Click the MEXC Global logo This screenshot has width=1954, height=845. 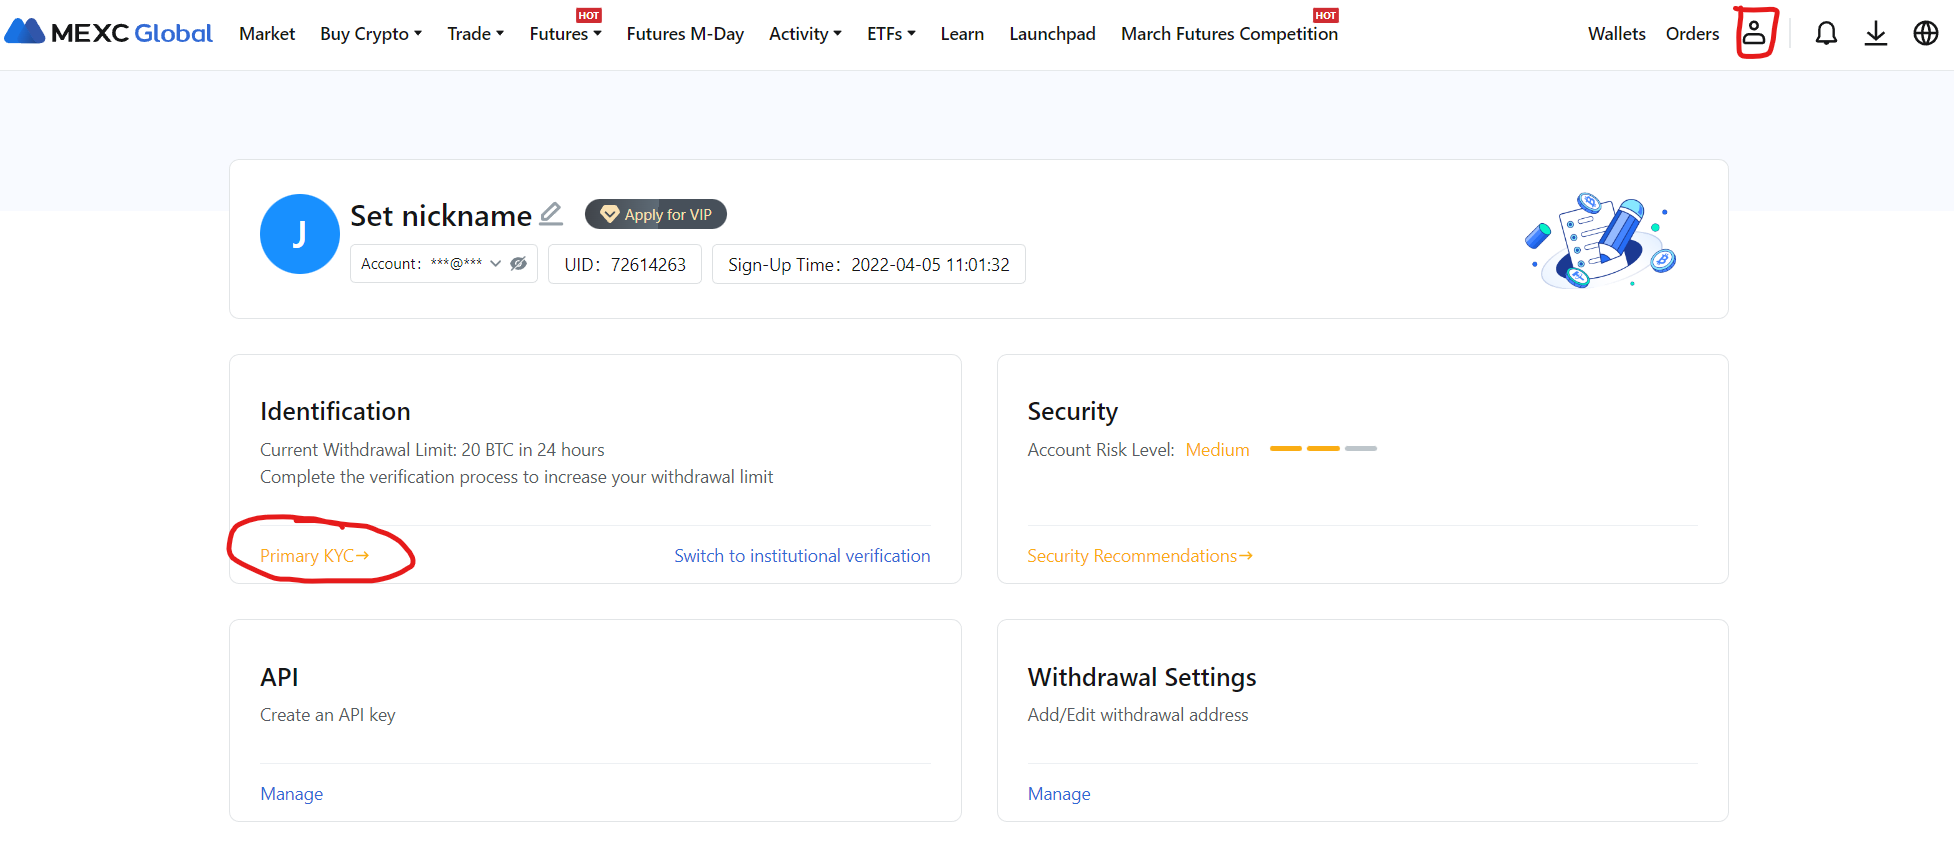click(x=108, y=32)
